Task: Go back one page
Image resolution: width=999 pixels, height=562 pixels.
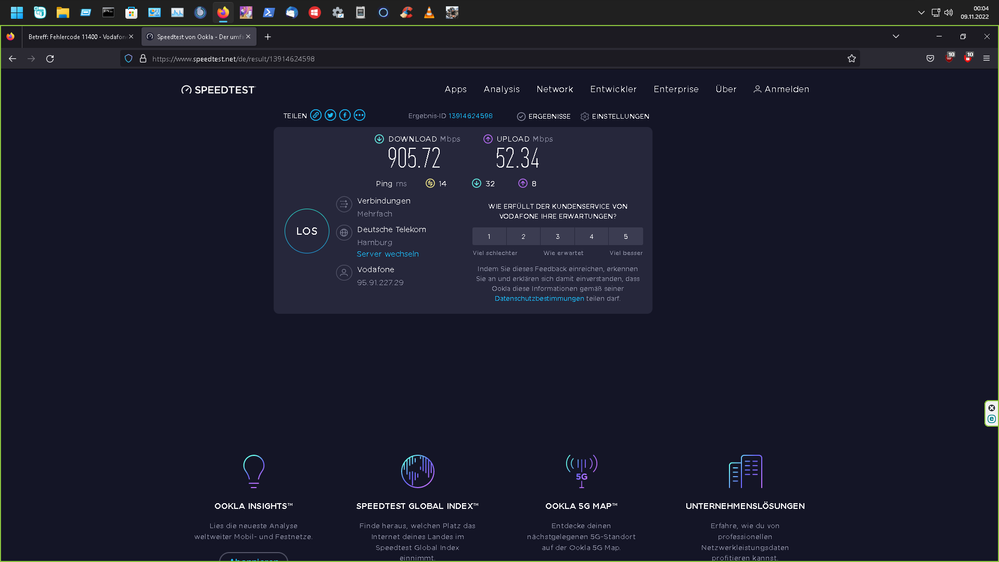Action: coord(13,59)
